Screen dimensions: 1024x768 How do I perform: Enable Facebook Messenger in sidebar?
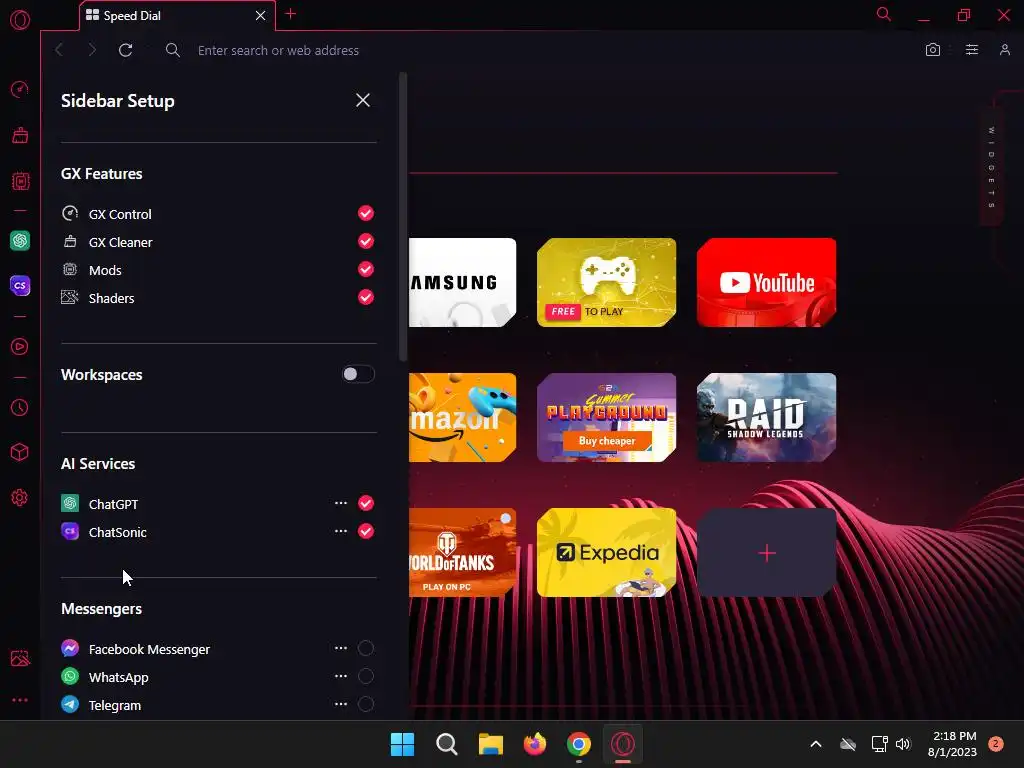[366, 648]
